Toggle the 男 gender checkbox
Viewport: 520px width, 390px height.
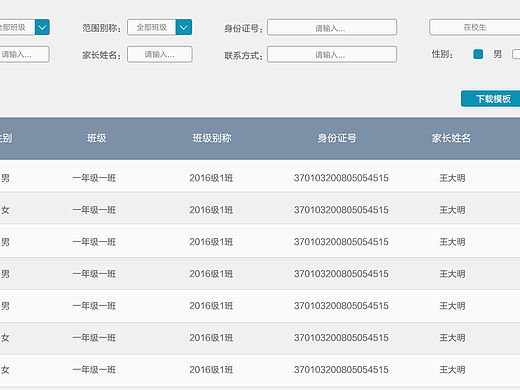(x=478, y=54)
